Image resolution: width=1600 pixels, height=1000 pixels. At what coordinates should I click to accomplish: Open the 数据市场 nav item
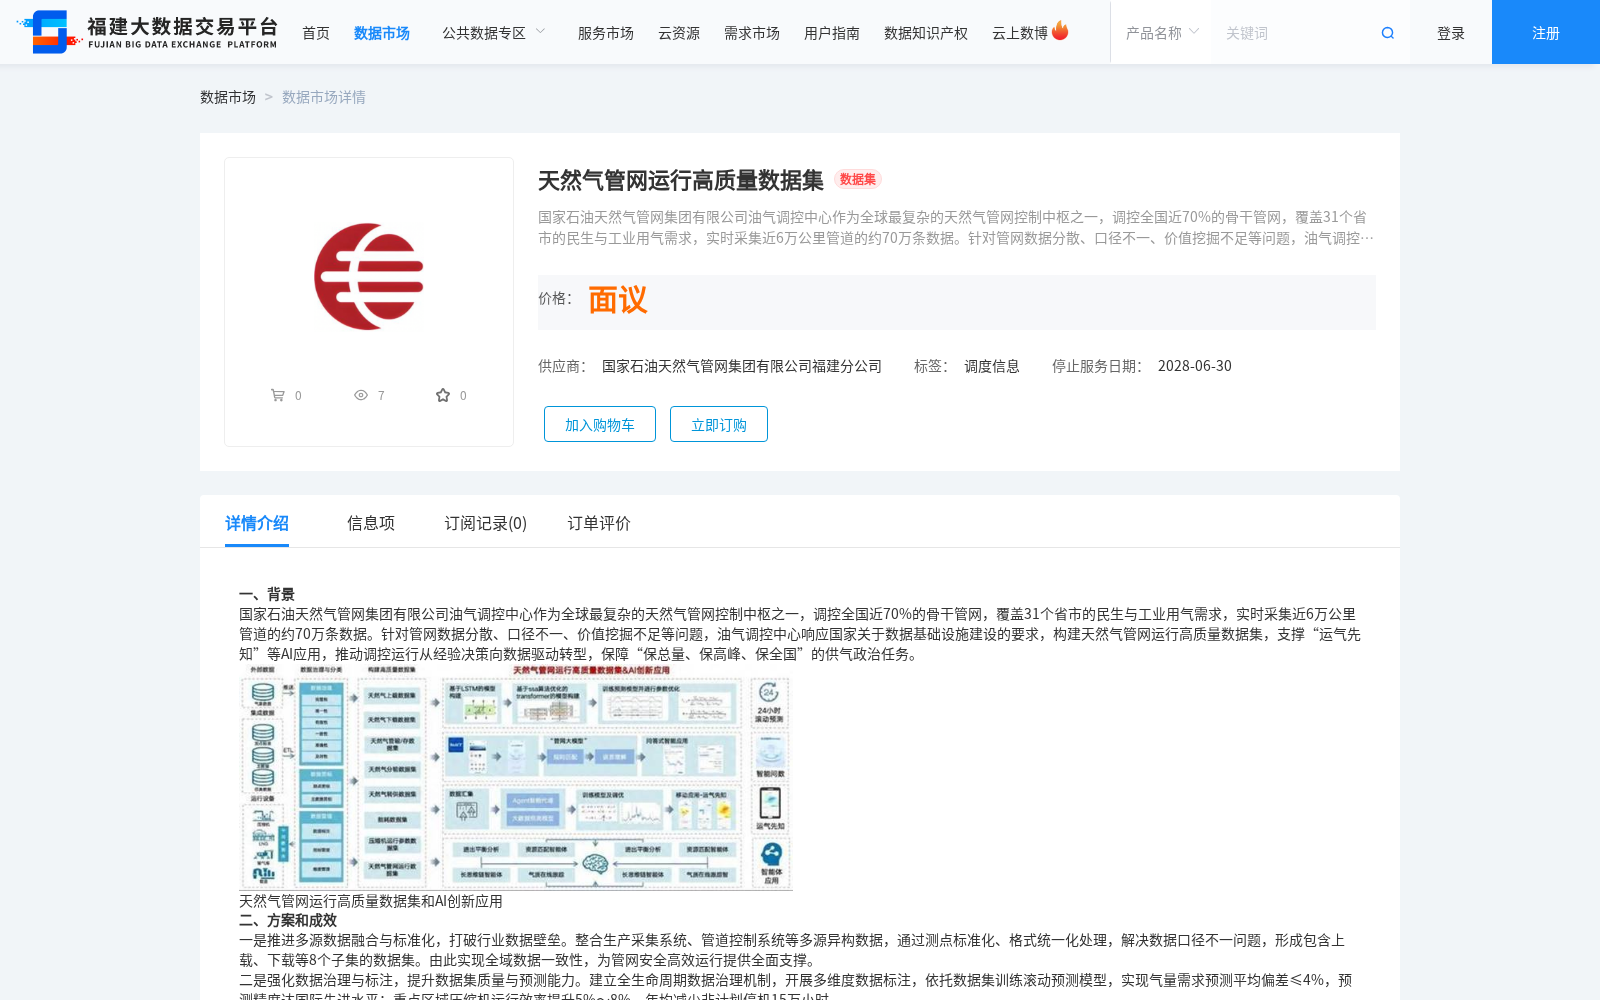pos(382,33)
